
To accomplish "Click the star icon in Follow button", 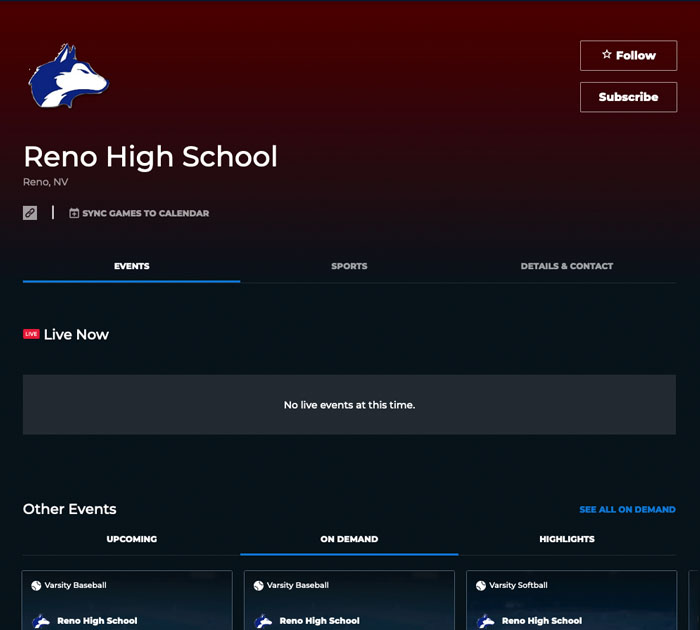I will [606, 54].
